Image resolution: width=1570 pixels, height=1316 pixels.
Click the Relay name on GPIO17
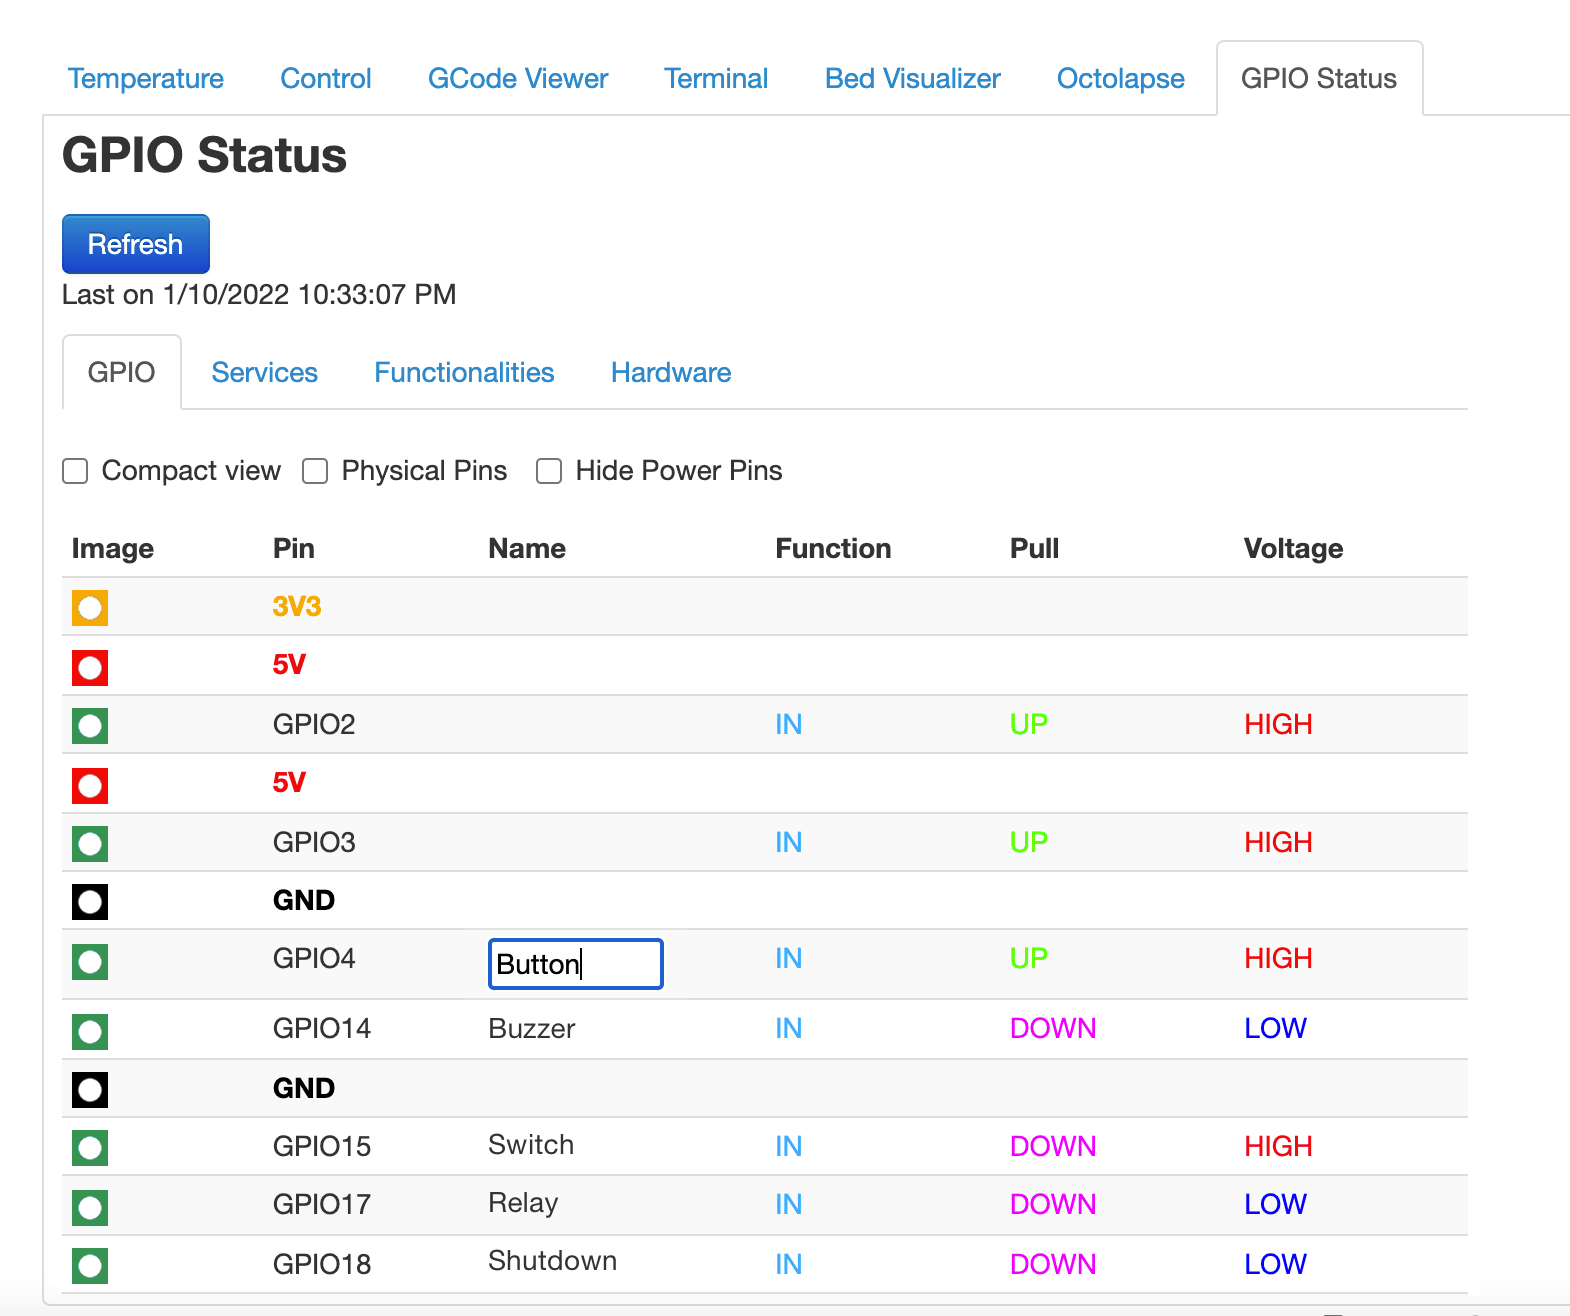coord(523,1203)
